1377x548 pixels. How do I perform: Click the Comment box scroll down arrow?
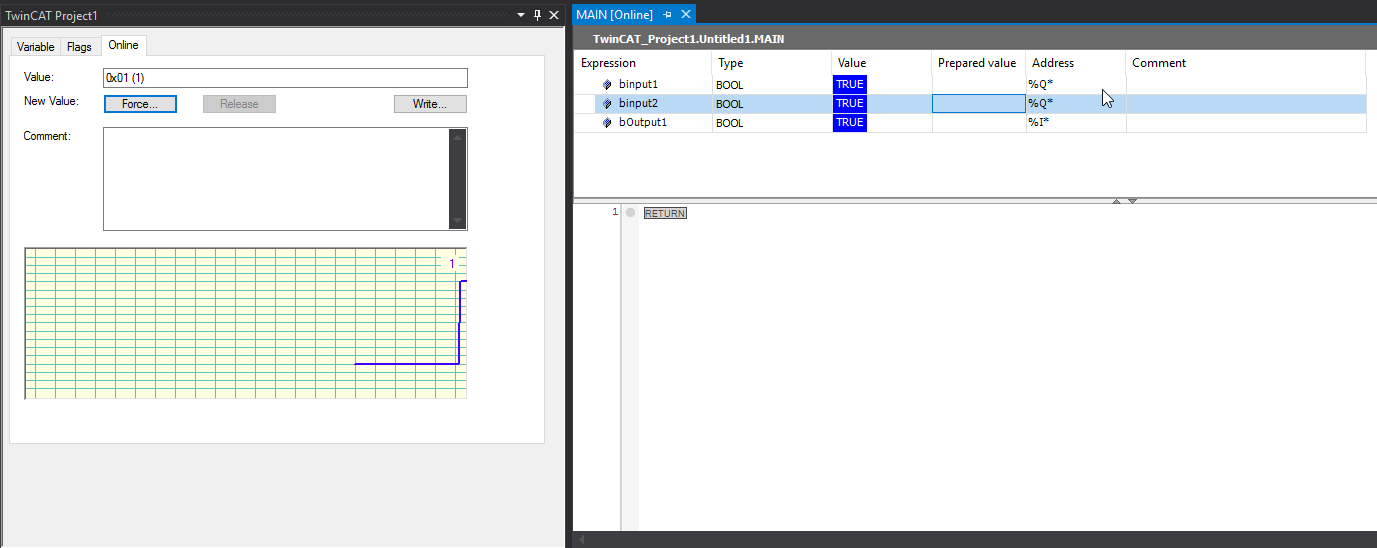(457, 220)
